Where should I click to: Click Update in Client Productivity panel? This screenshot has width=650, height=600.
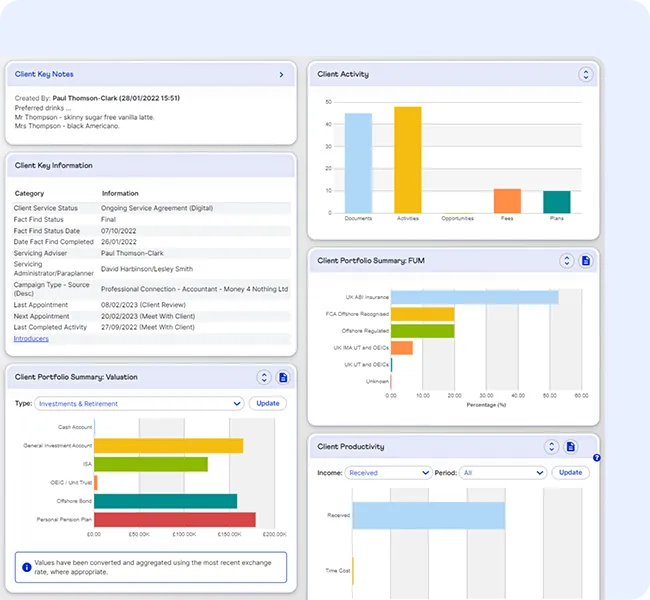570,472
